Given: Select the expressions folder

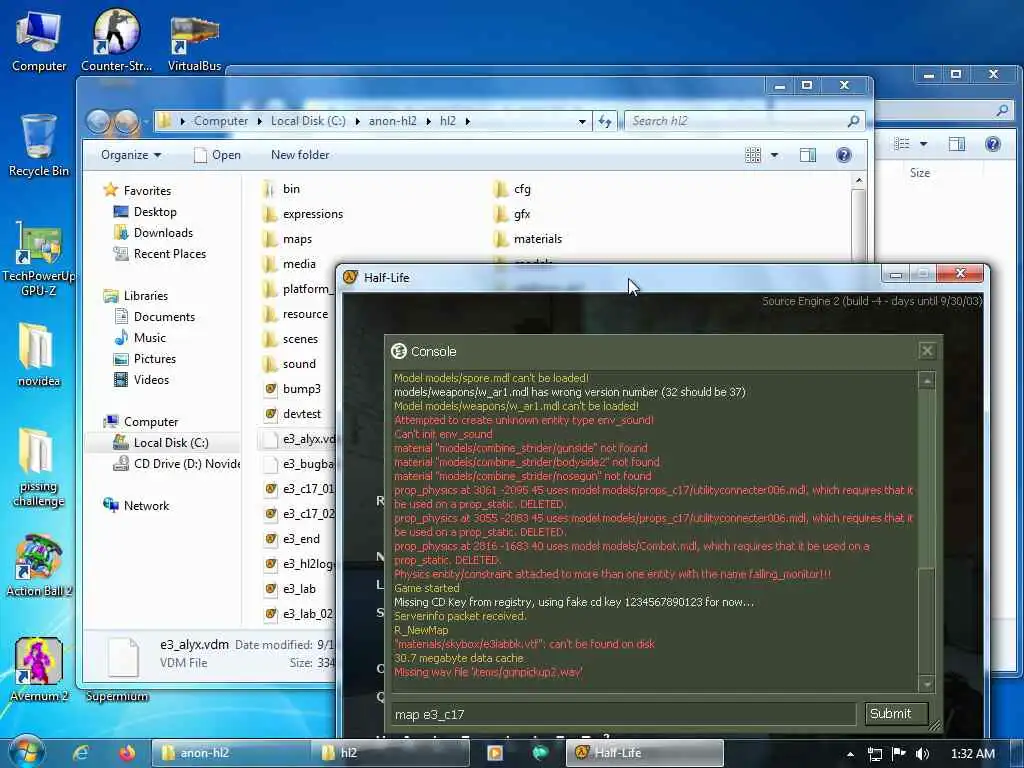Looking at the screenshot, I should (303, 214).
